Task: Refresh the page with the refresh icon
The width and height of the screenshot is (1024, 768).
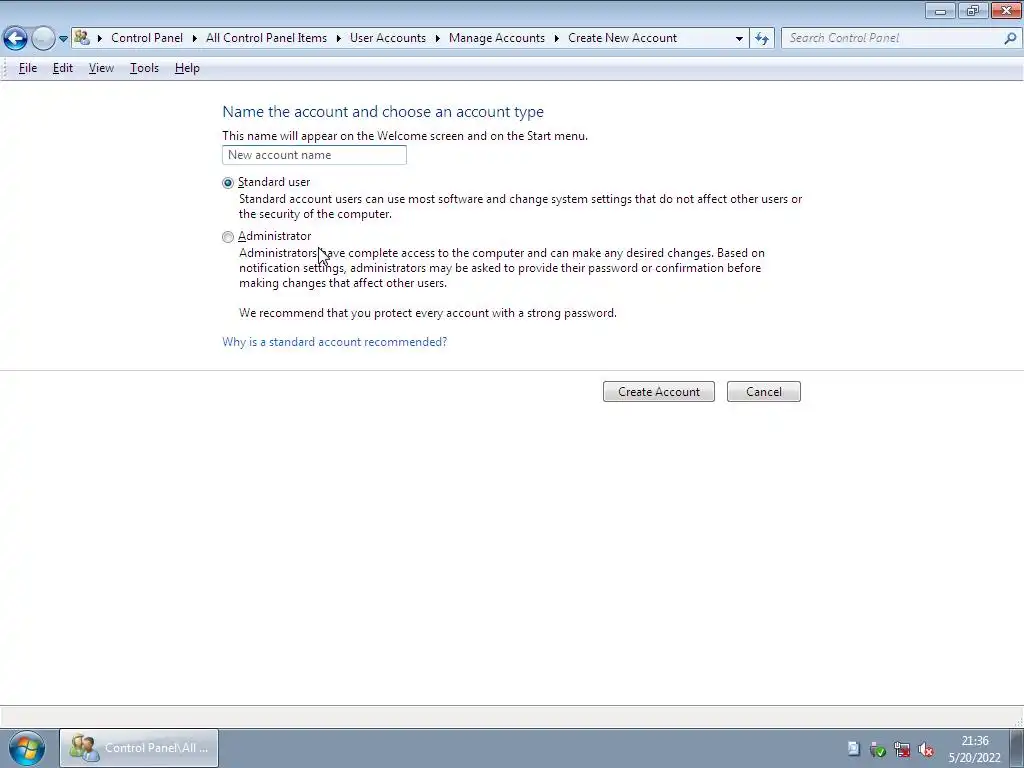Action: pos(761,39)
